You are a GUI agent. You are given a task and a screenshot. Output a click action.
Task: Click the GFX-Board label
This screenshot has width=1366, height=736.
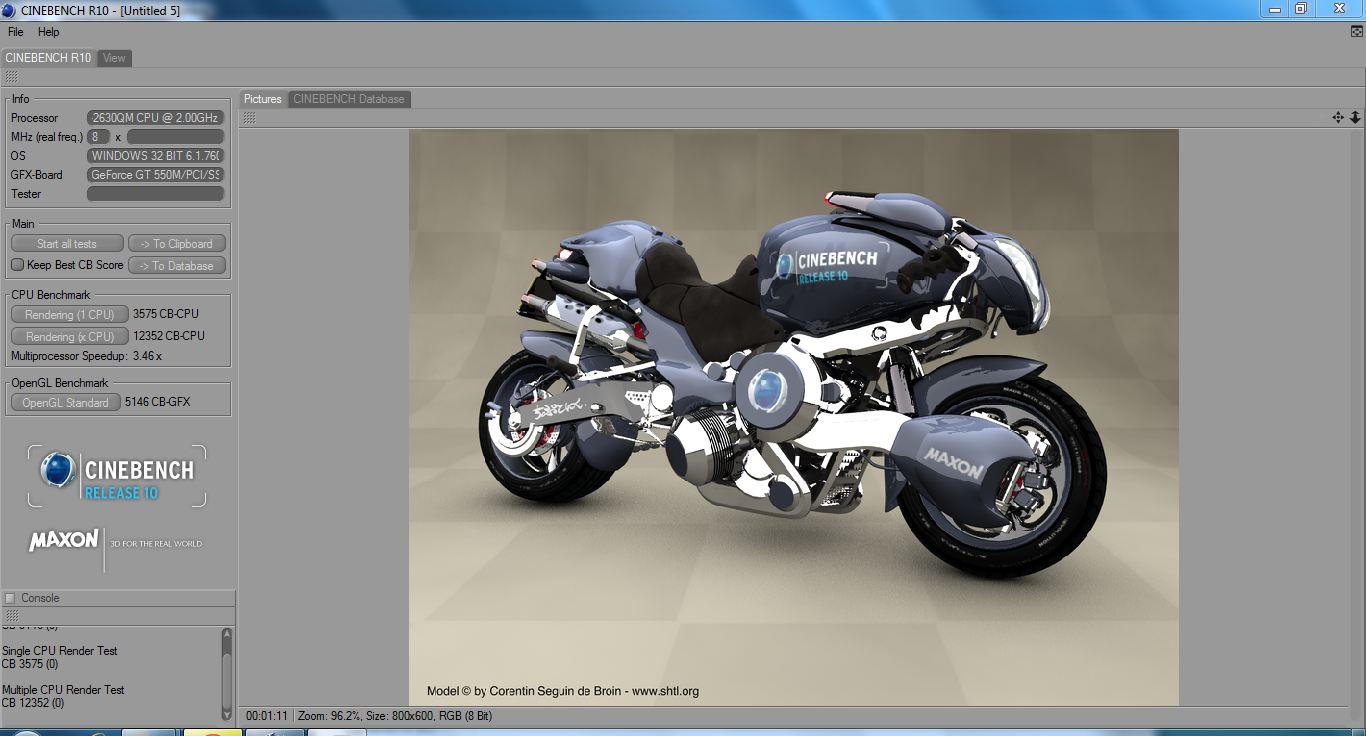(x=37, y=175)
